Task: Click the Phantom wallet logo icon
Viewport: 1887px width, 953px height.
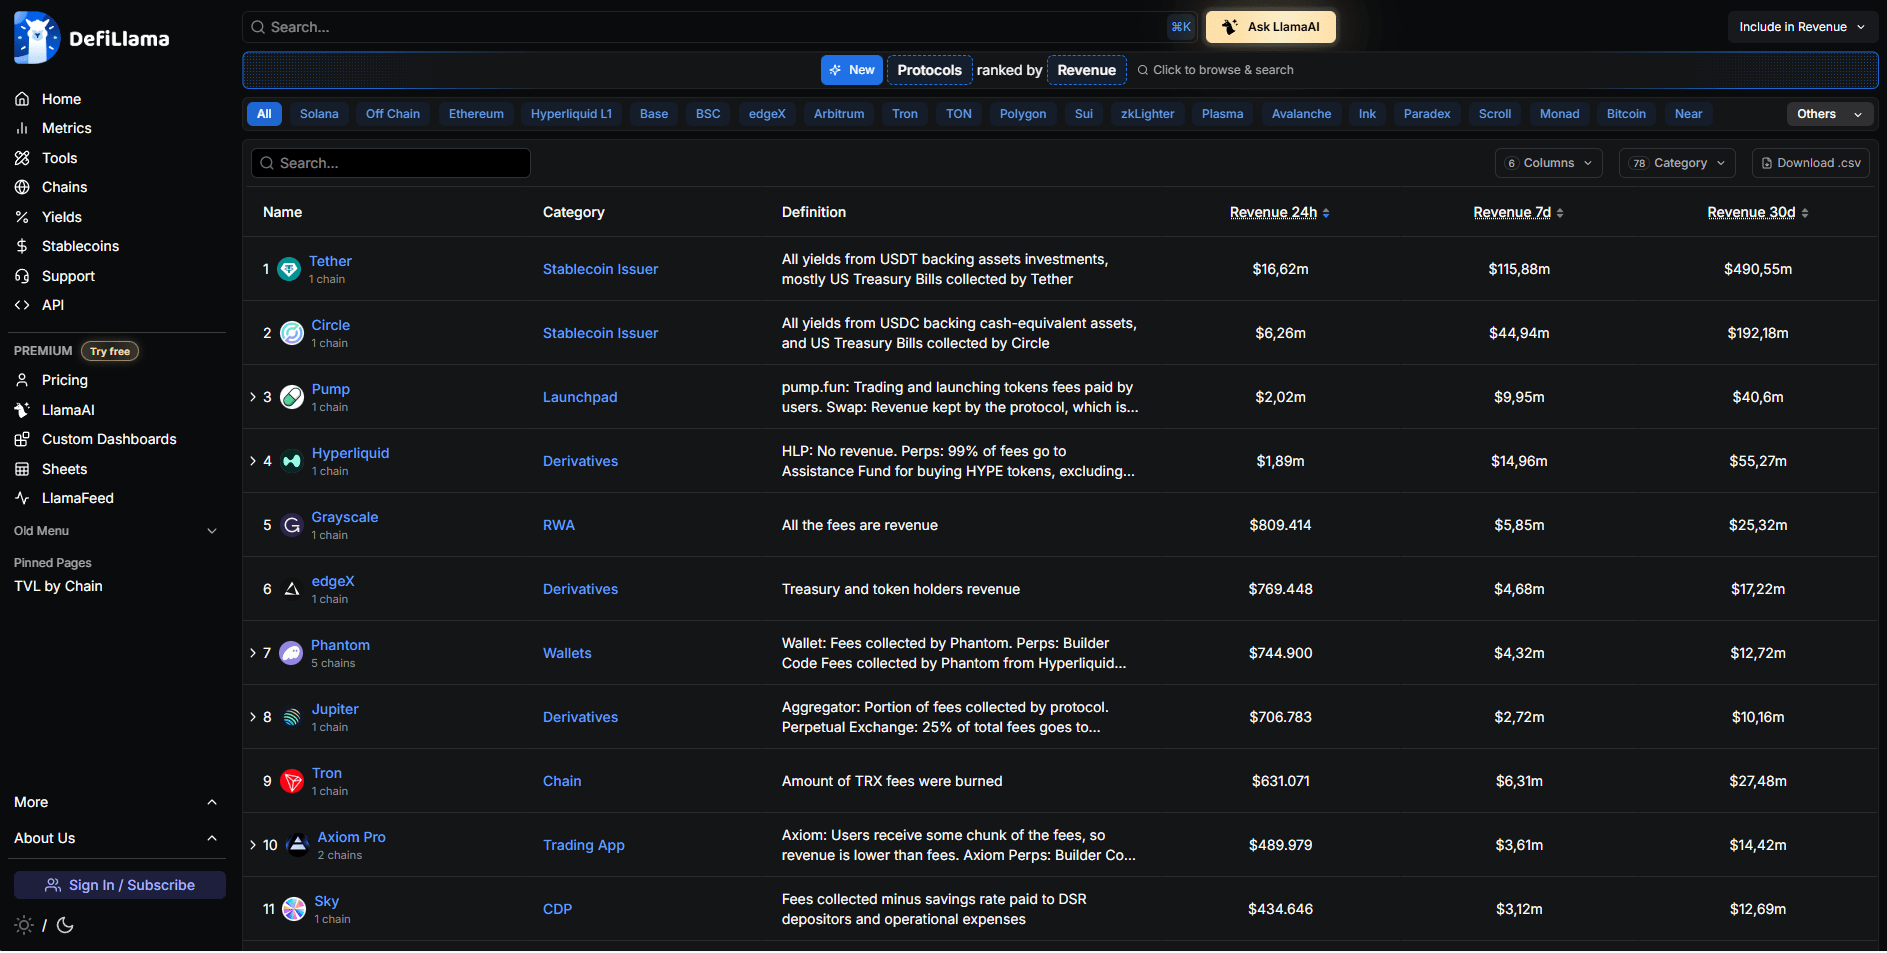Action: point(291,653)
